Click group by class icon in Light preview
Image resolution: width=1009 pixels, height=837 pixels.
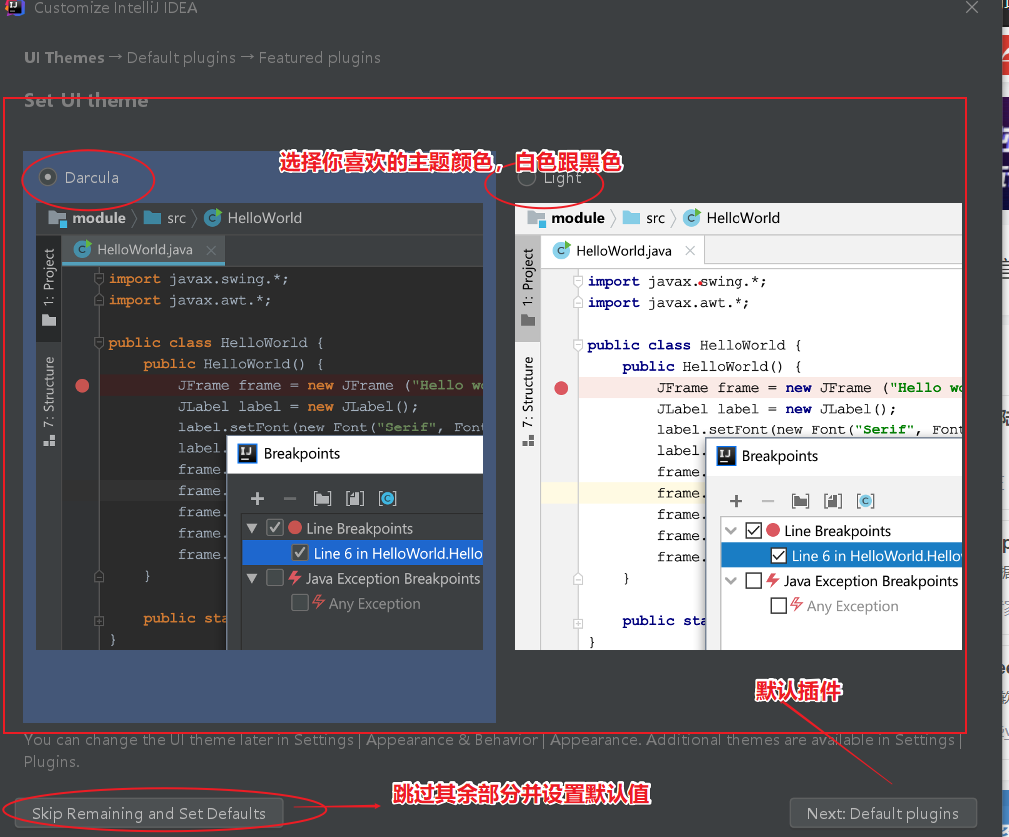click(866, 501)
